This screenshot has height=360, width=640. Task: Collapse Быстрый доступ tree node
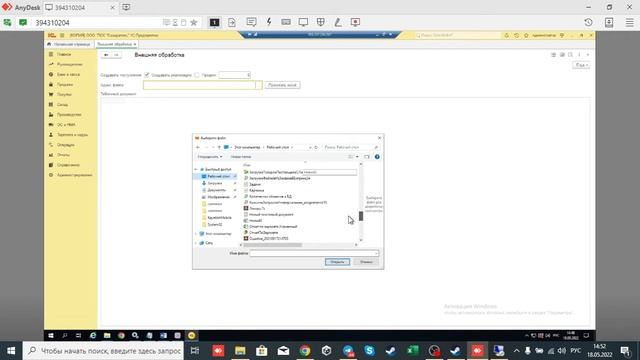coord(196,169)
